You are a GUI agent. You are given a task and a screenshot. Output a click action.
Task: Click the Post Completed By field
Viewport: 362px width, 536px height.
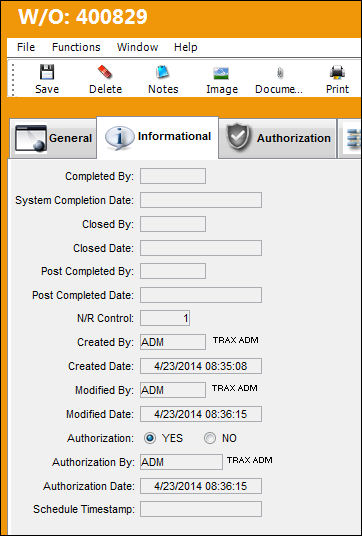[173, 271]
